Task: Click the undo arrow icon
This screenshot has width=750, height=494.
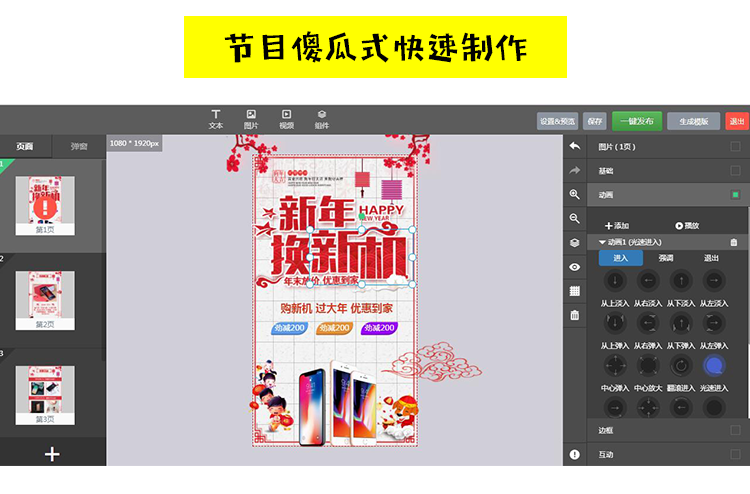Action: (x=574, y=146)
